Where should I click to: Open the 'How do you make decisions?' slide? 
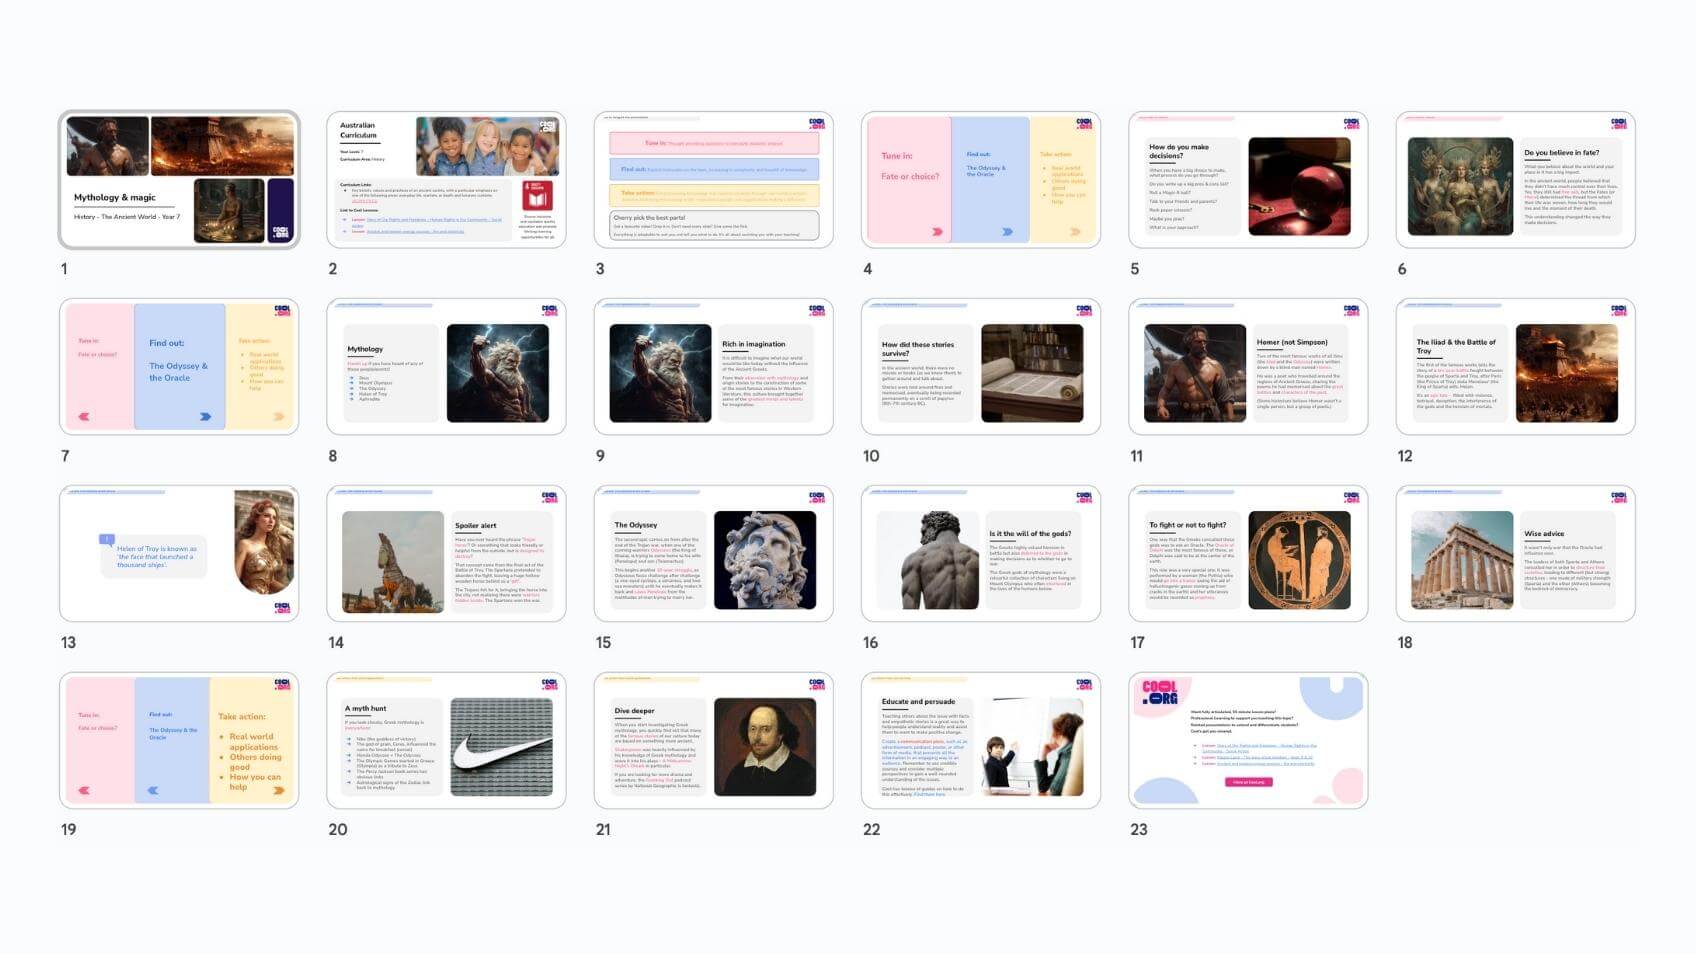point(1248,180)
